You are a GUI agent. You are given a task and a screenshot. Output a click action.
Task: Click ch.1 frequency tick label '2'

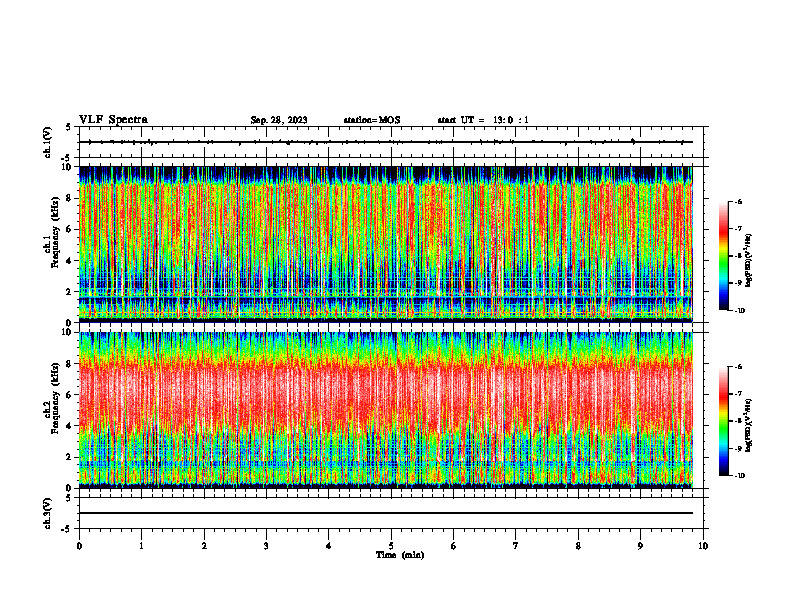70,292
